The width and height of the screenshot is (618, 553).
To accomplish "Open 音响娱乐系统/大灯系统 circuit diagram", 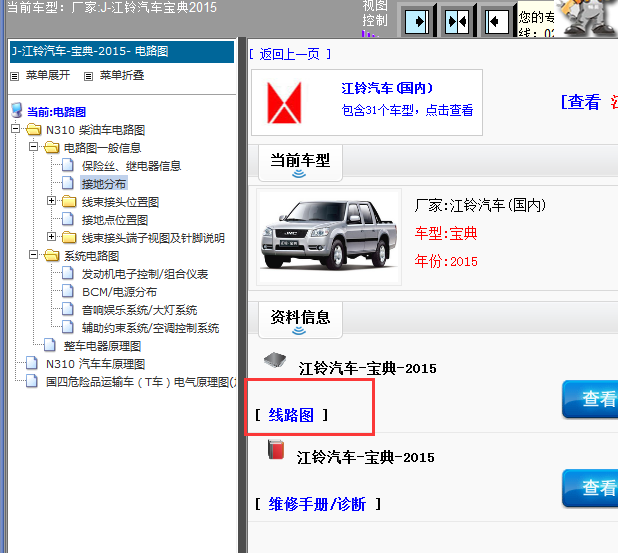I will (139, 310).
